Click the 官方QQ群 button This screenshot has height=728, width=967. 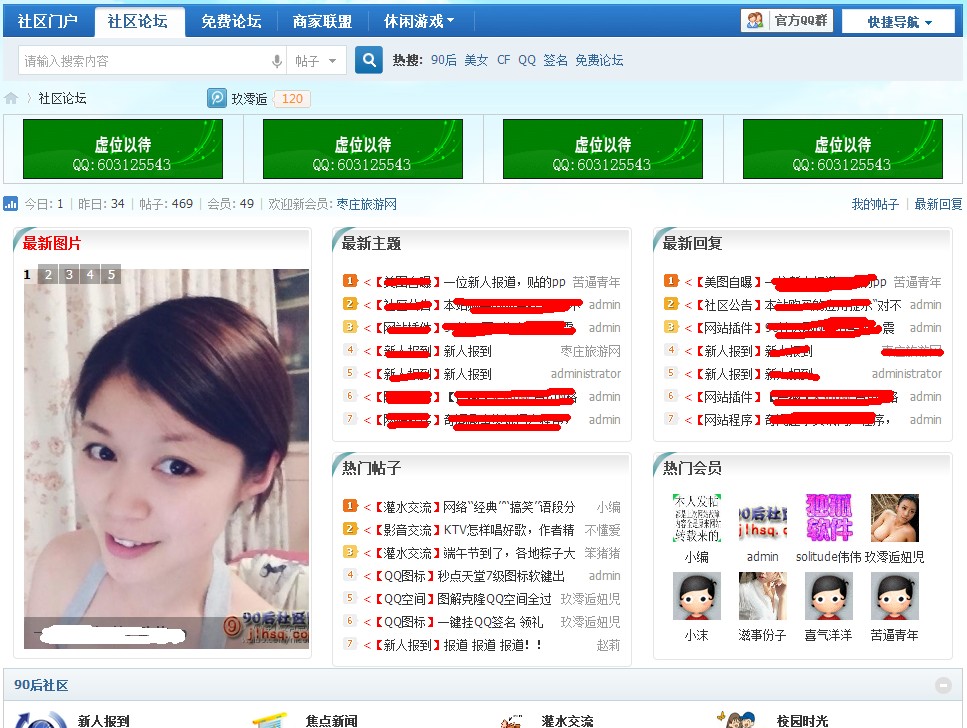tap(787, 20)
